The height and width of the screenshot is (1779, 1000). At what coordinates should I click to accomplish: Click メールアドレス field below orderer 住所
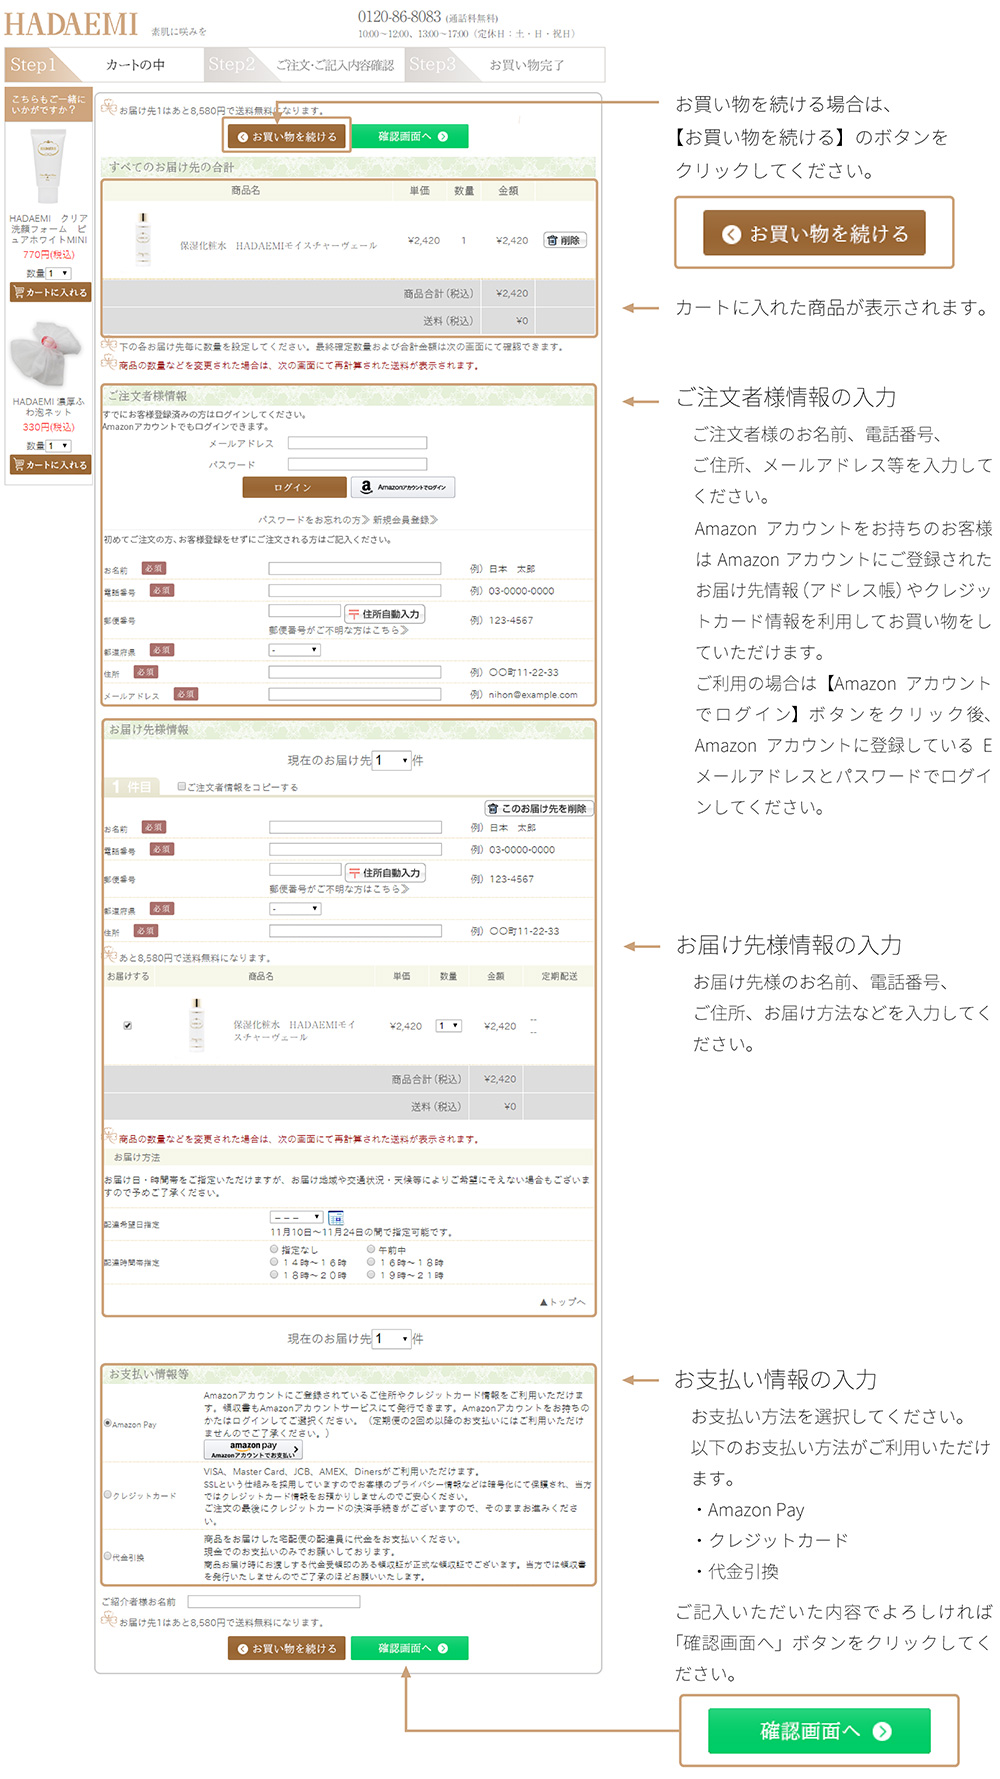click(355, 694)
